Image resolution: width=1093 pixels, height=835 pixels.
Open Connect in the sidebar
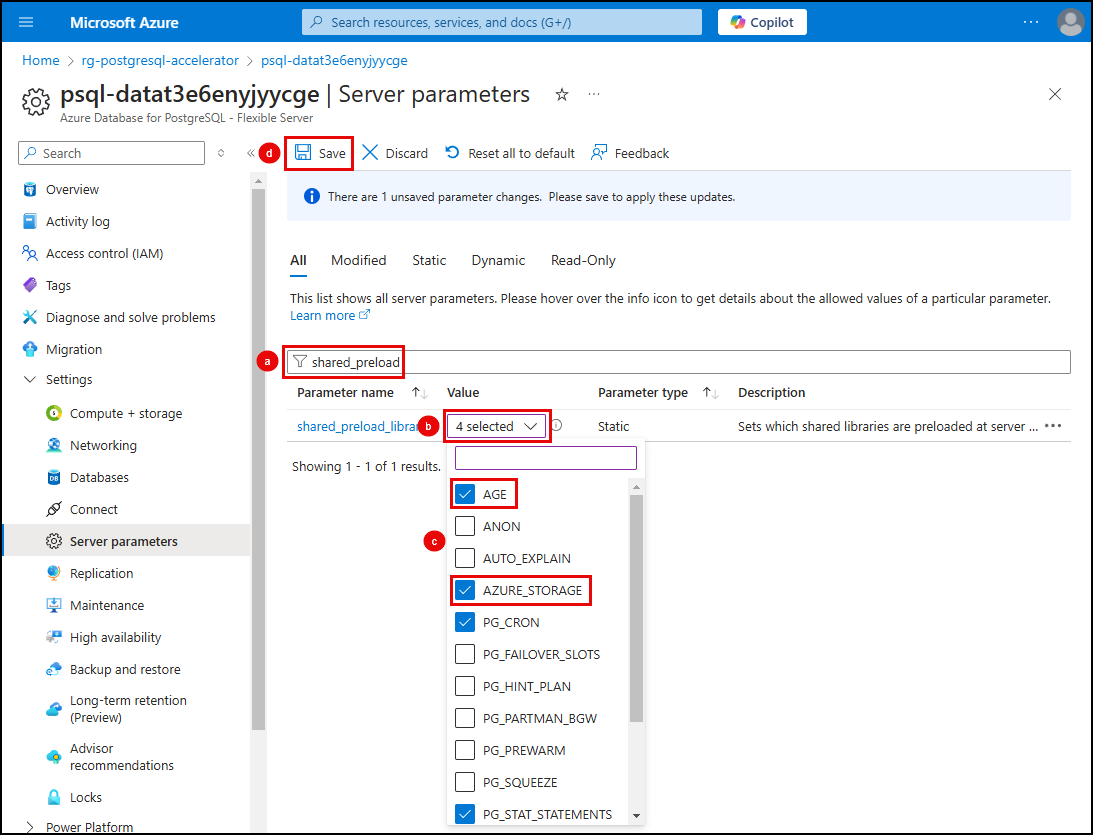[x=93, y=510]
